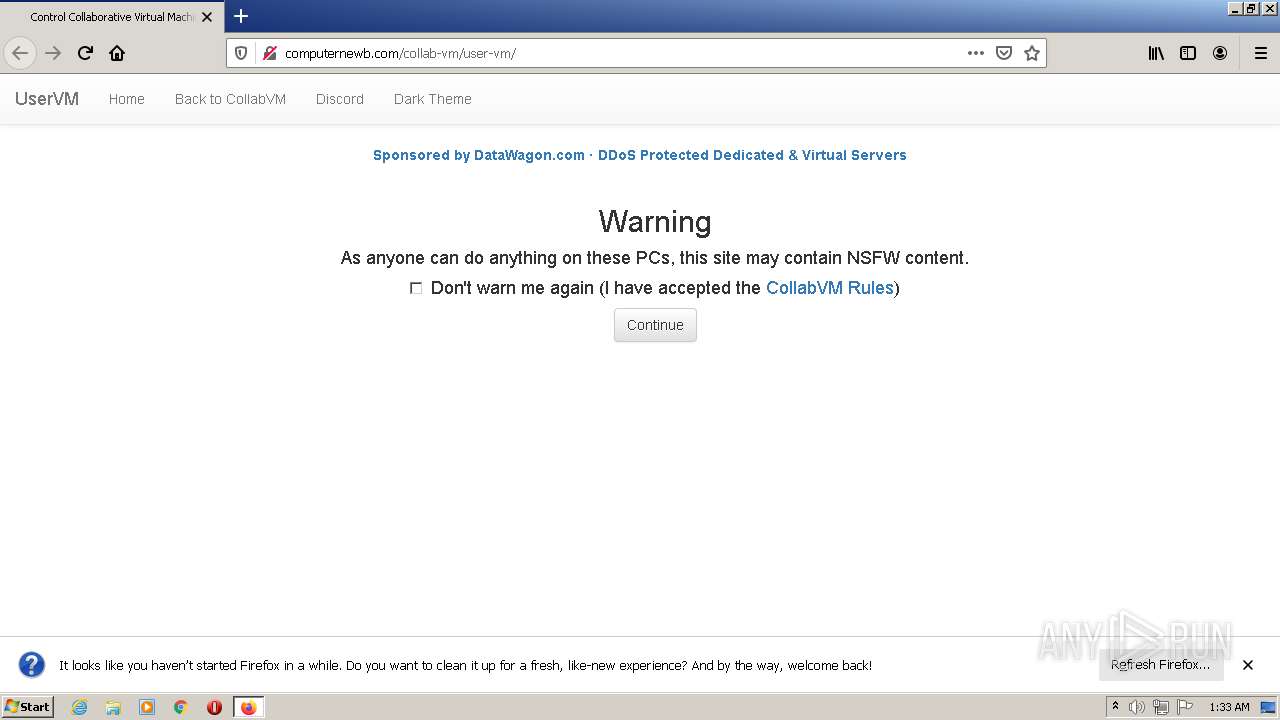Select the Control Collaborative Virtual Machine tab
This screenshot has height=720, width=1280.
coord(110,17)
